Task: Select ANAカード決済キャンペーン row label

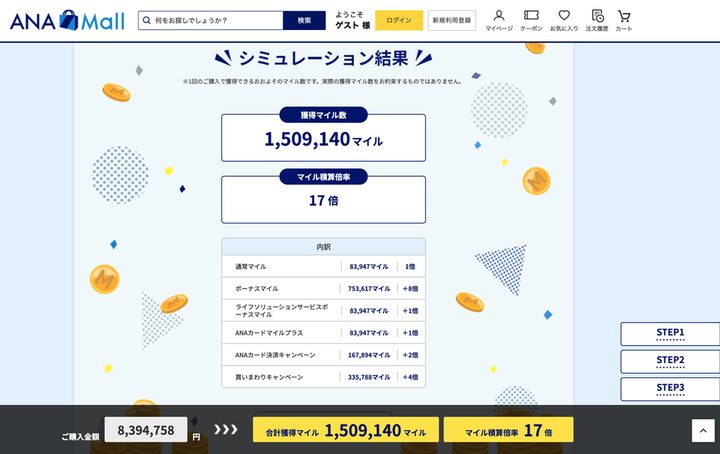Action: point(275,355)
